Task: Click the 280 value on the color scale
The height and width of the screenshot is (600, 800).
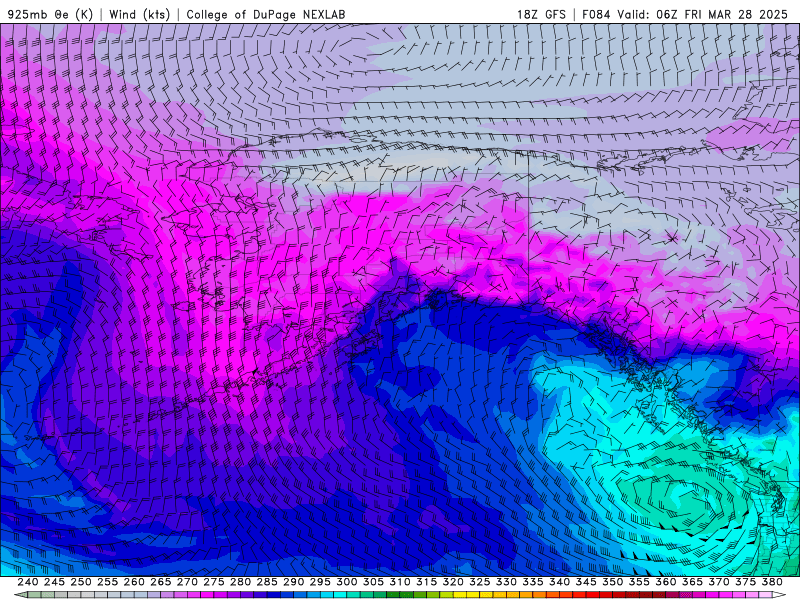Action: tap(240, 582)
